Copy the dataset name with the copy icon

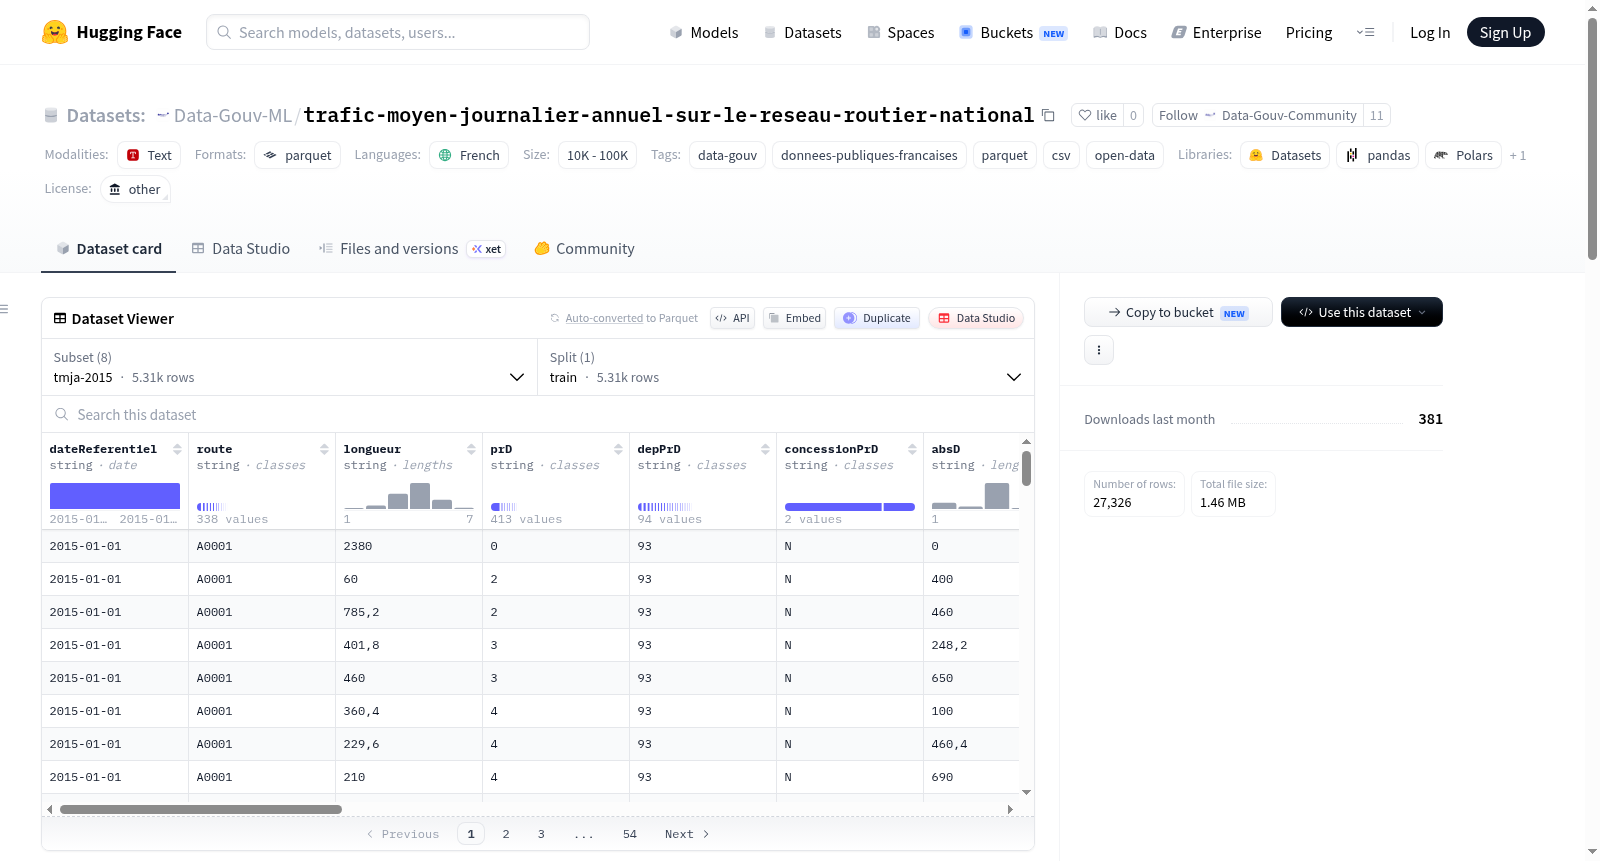pos(1048,115)
